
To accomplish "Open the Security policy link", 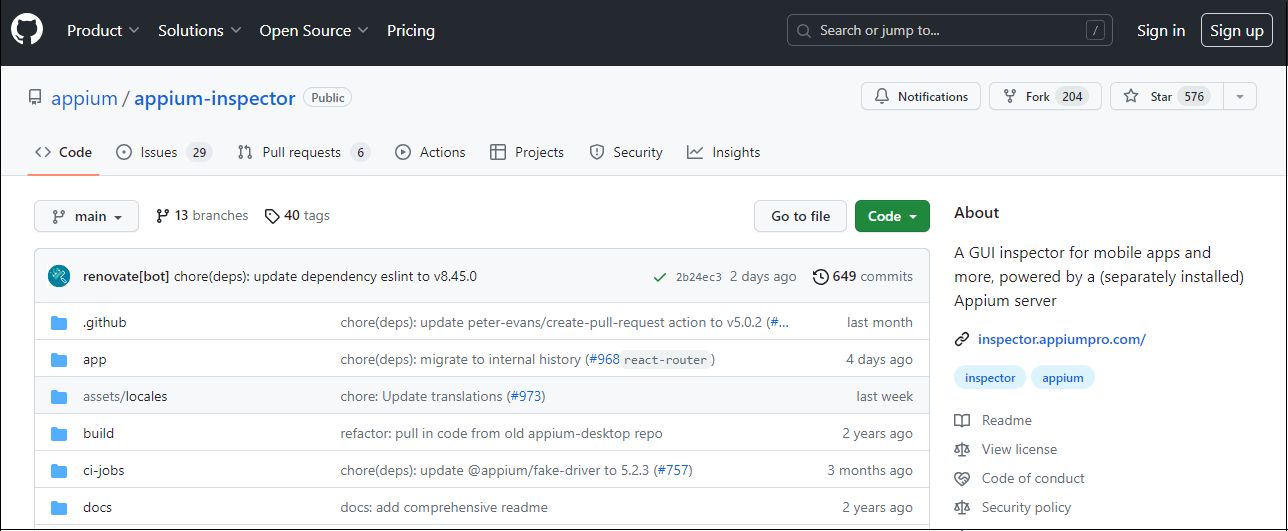I will point(1026,507).
